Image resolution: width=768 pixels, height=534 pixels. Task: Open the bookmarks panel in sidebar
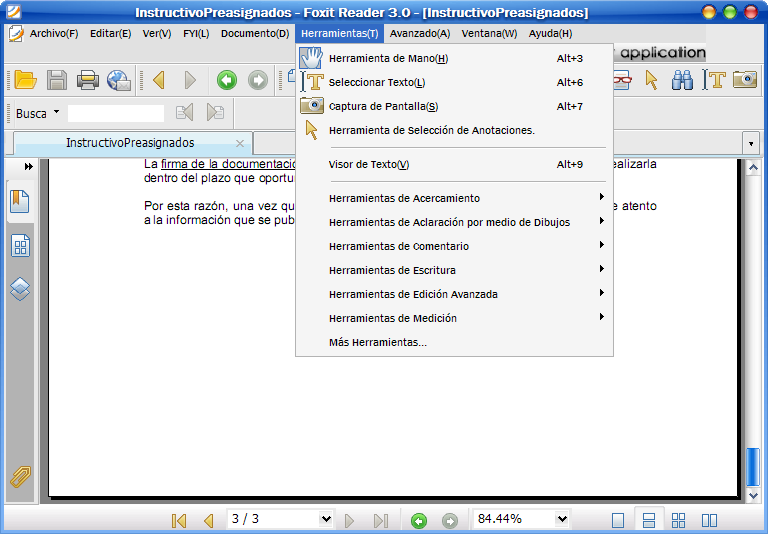[20, 202]
